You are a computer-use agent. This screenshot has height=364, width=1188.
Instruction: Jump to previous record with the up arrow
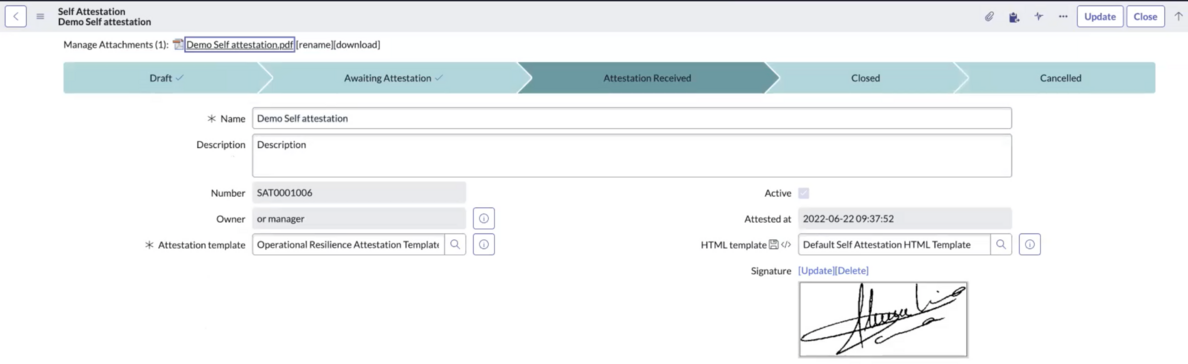click(x=1178, y=16)
